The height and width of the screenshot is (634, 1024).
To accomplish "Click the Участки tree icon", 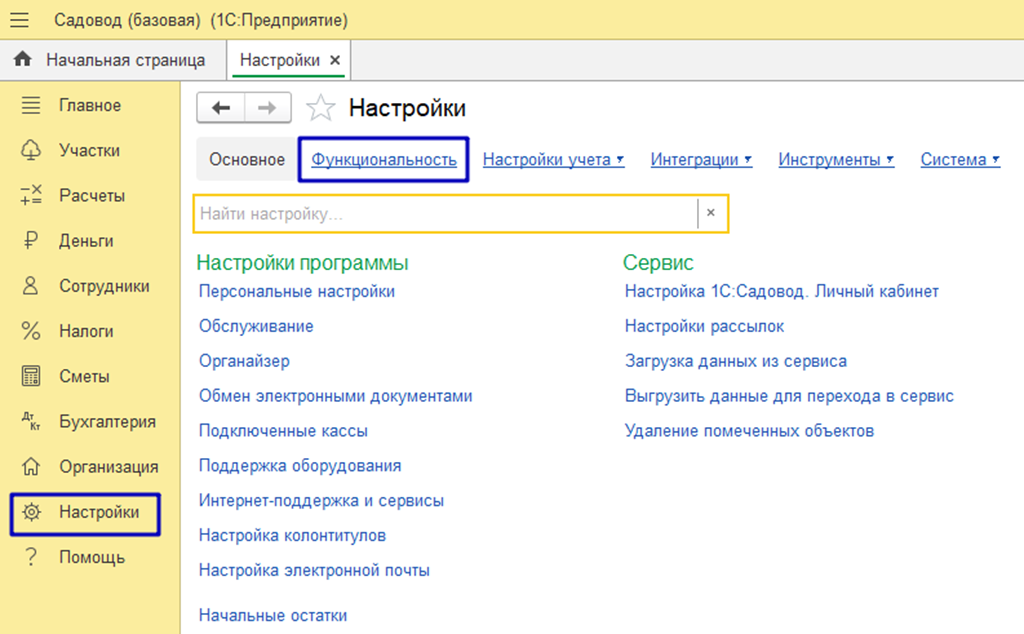I will coord(31,150).
